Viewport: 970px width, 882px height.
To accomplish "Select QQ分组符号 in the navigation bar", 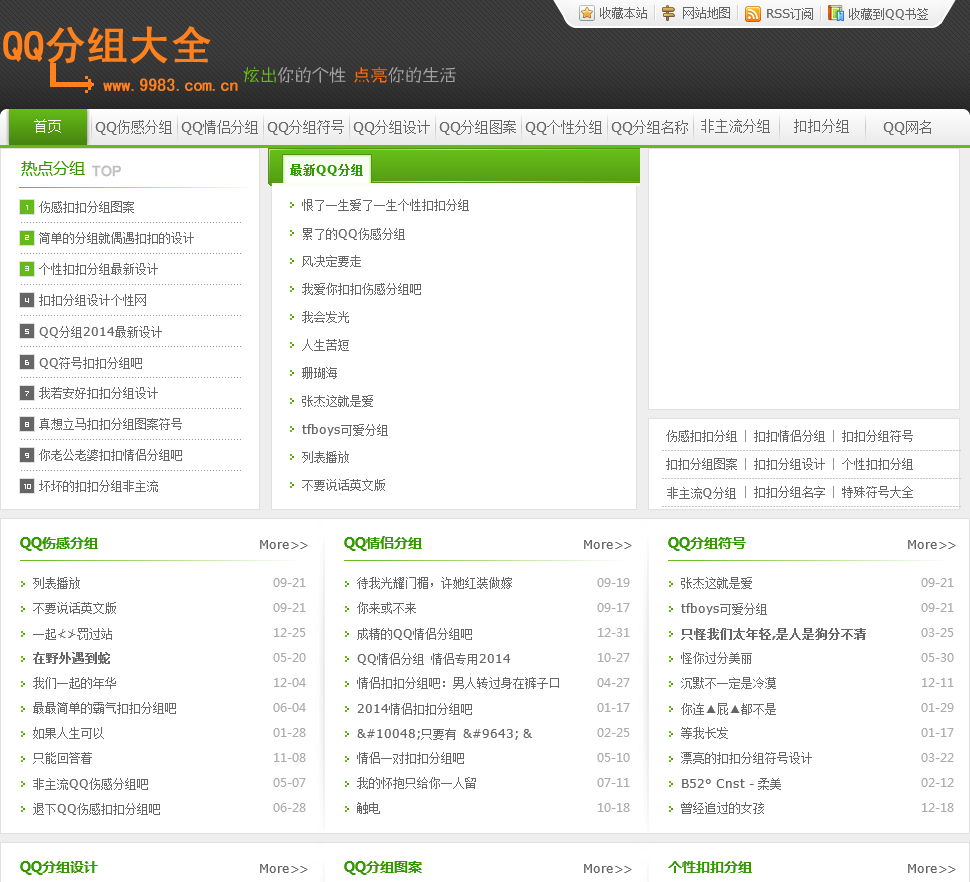I will pyautogui.click(x=306, y=127).
